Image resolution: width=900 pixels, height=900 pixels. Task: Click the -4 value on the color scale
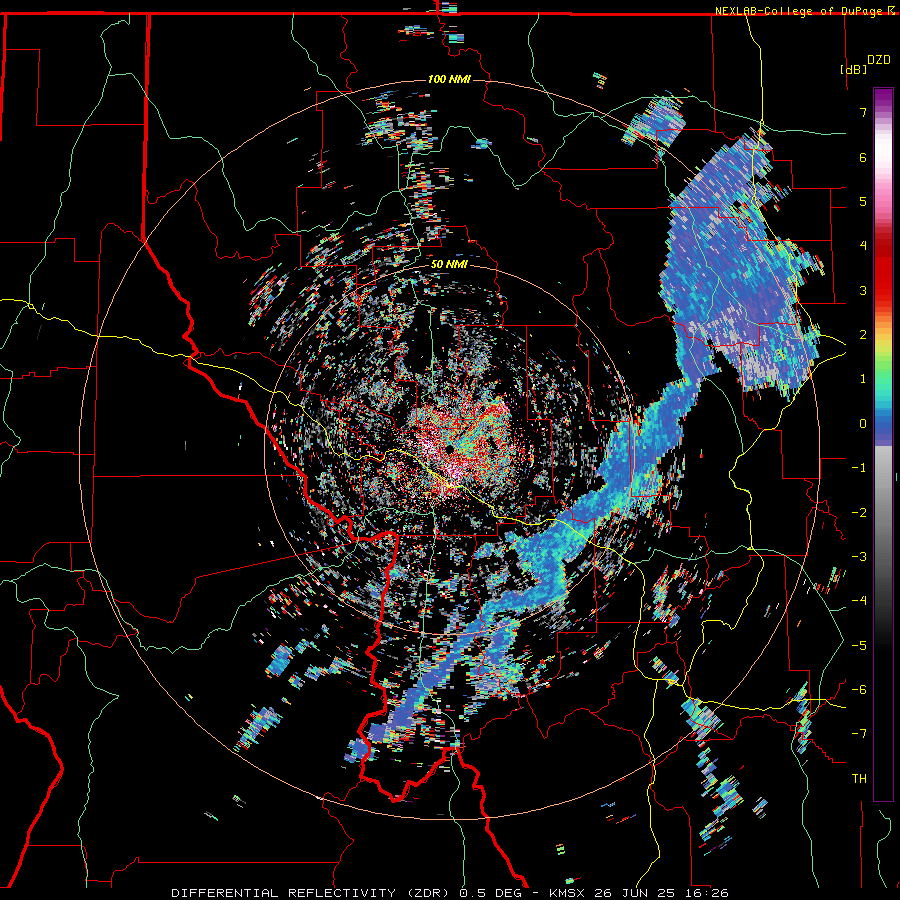[x=859, y=601]
